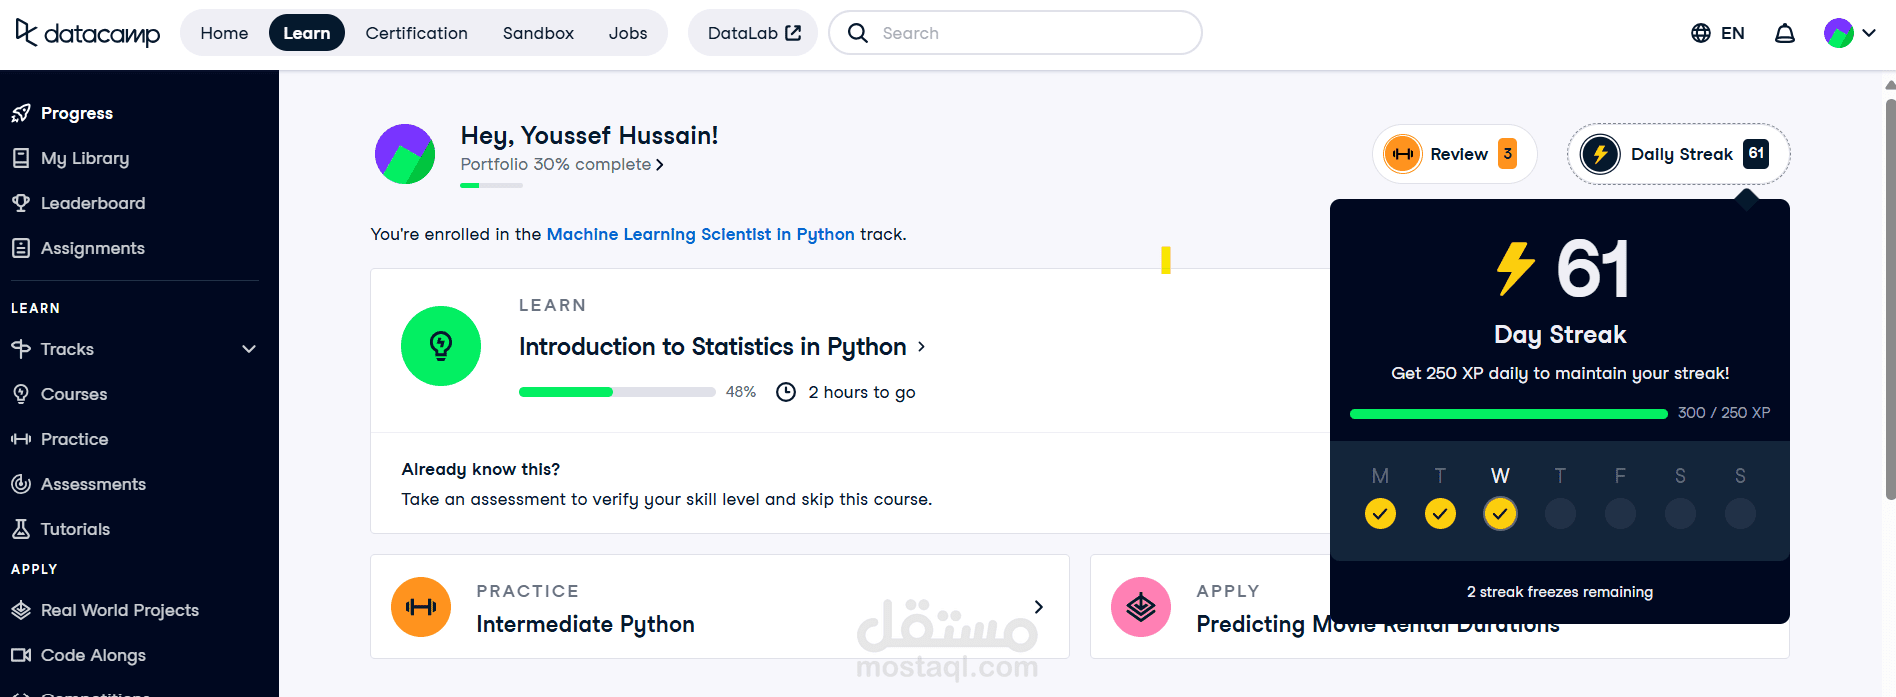The image size is (1896, 697).
Task: Select Progress in the sidebar
Action: click(77, 112)
